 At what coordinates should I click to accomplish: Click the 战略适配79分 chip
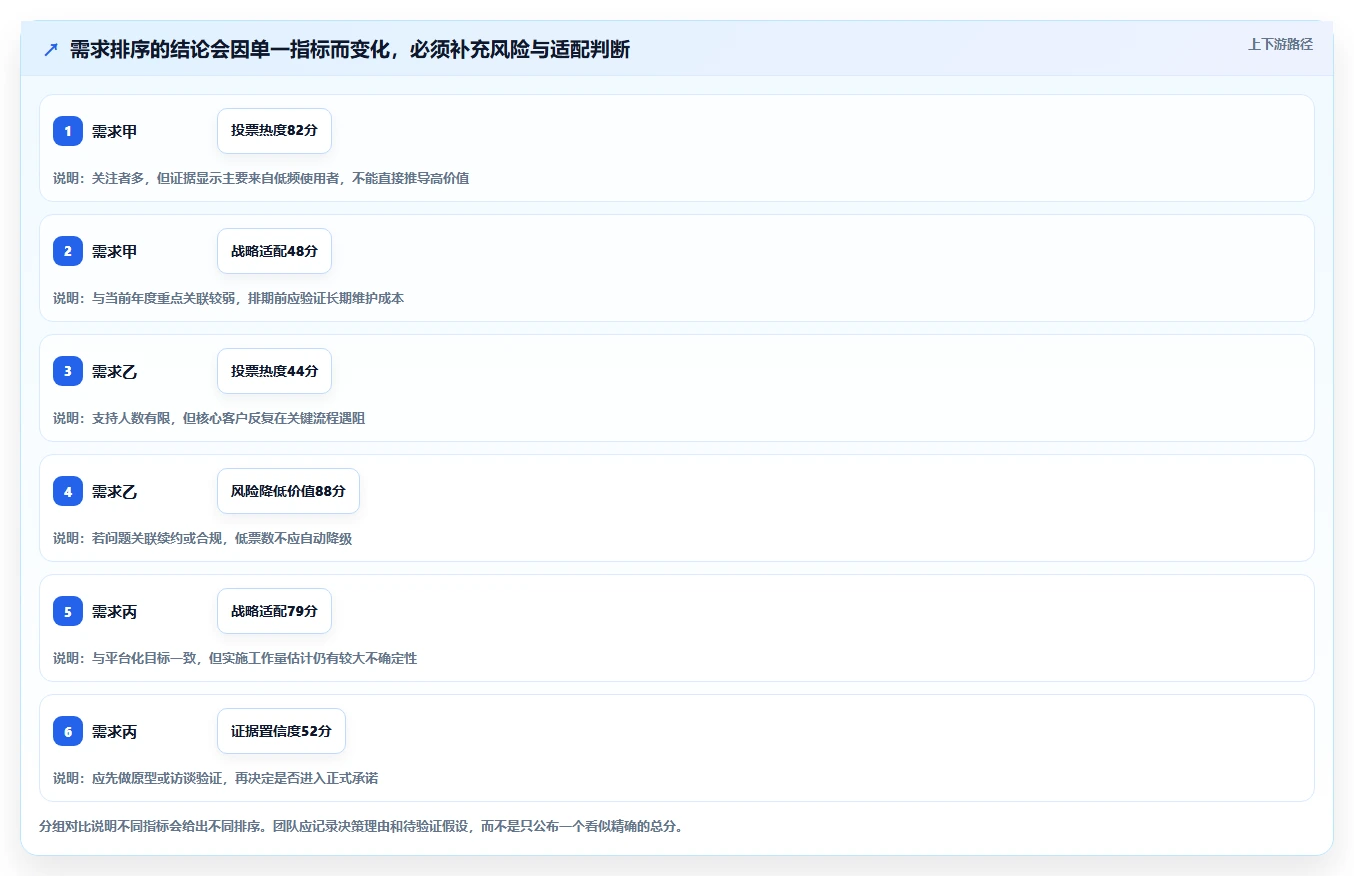pyautogui.click(x=274, y=611)
